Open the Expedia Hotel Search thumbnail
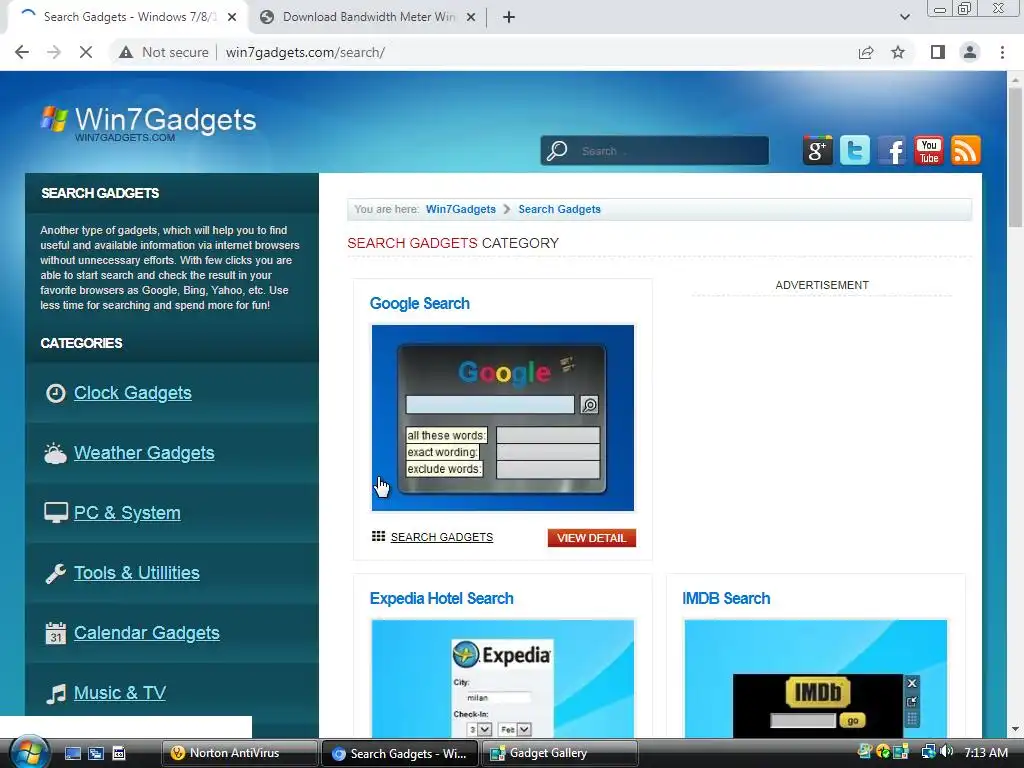The width and height of the screenshot is (1024, 768). [503, 679]
